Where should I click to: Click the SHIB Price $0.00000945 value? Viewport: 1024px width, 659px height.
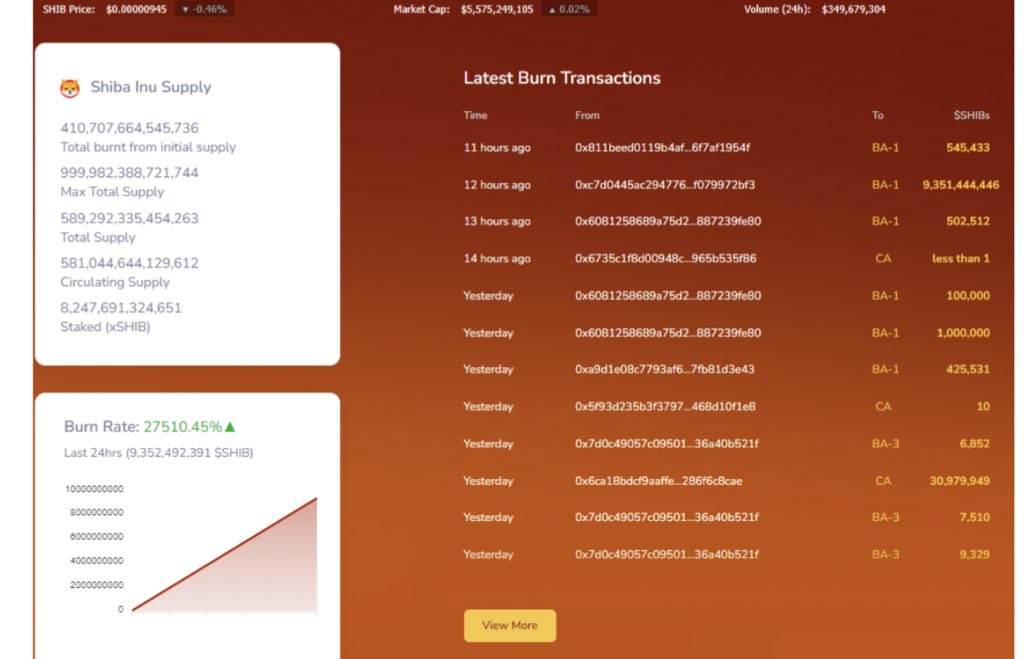coord(136,9)
